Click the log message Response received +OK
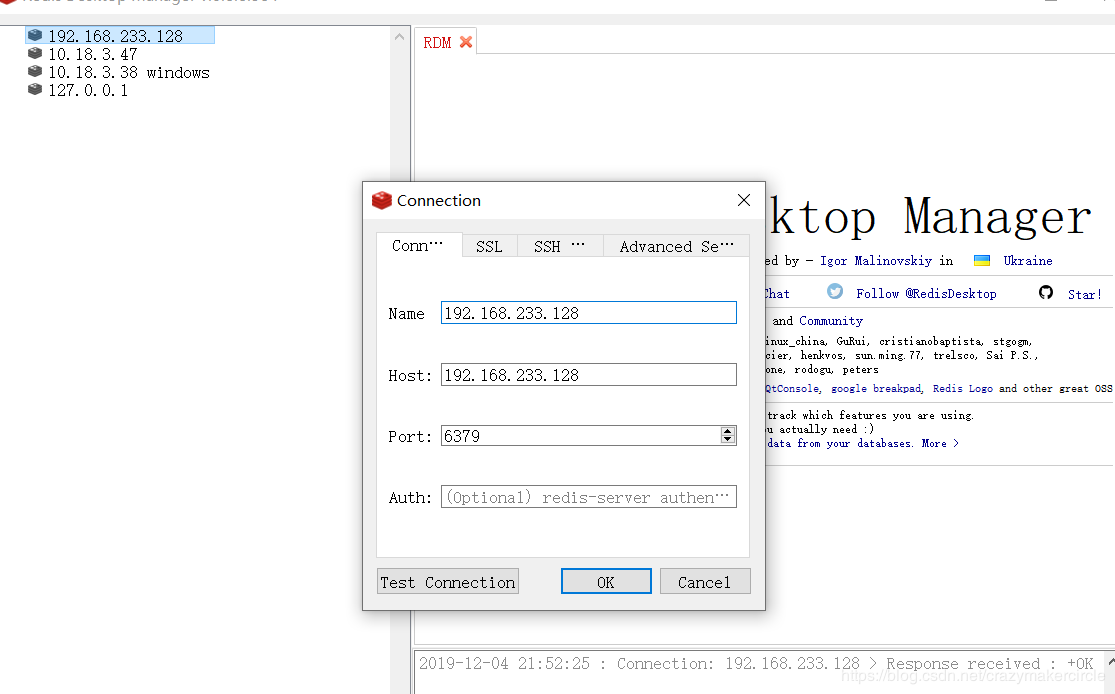1115x694 pixels. [x=989, y=663]
